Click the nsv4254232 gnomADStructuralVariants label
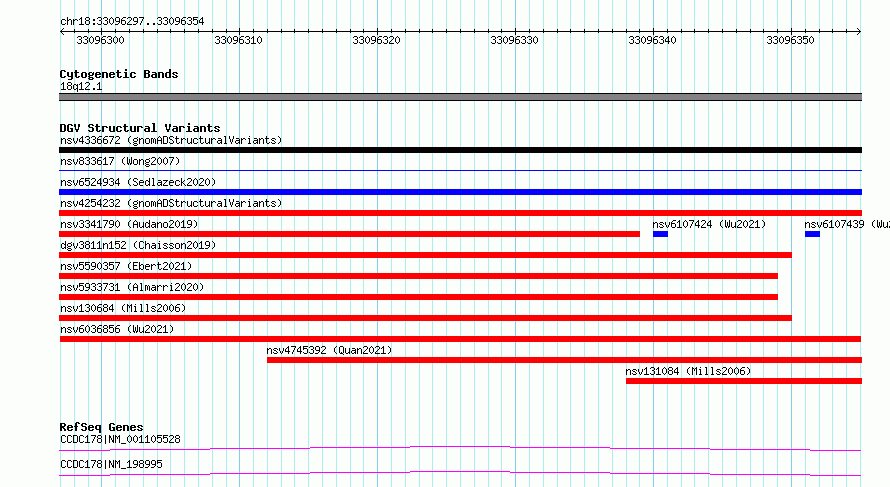Viewport: 890px width, 487px height. (x=171, y=203)
